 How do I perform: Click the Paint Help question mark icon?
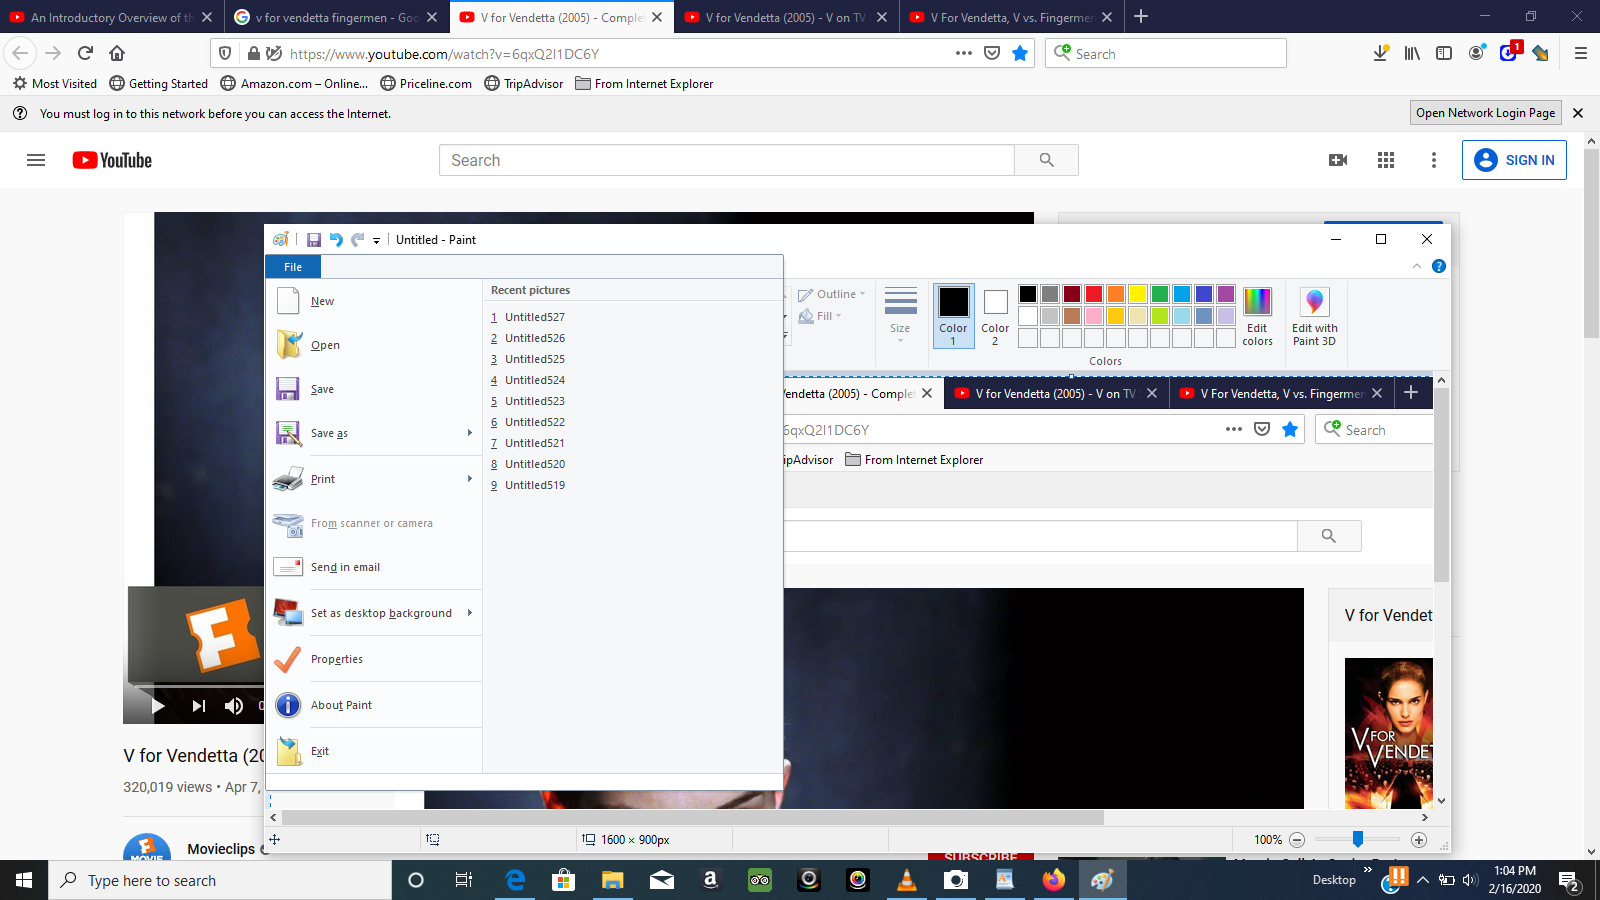coord(1439,266)
